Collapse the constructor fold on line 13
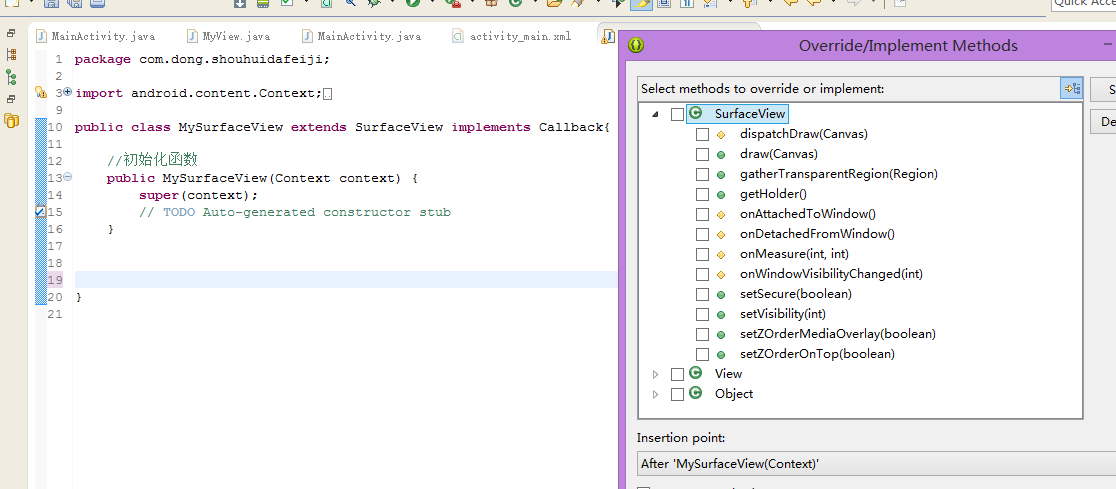Image resolution: width=1116 pixels, height=489 pixels. [x=68, y=177]
